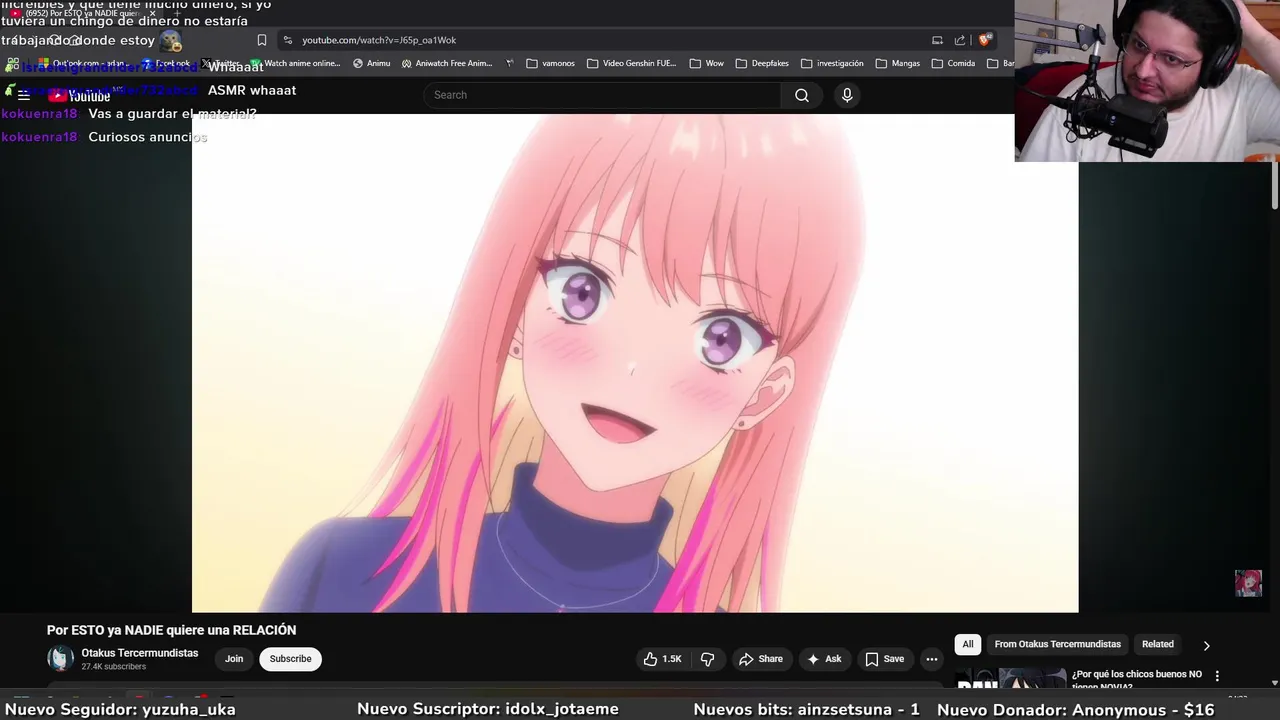Bookmark this page via address bar icon
1280x720 pixels.
click(262, 40)
